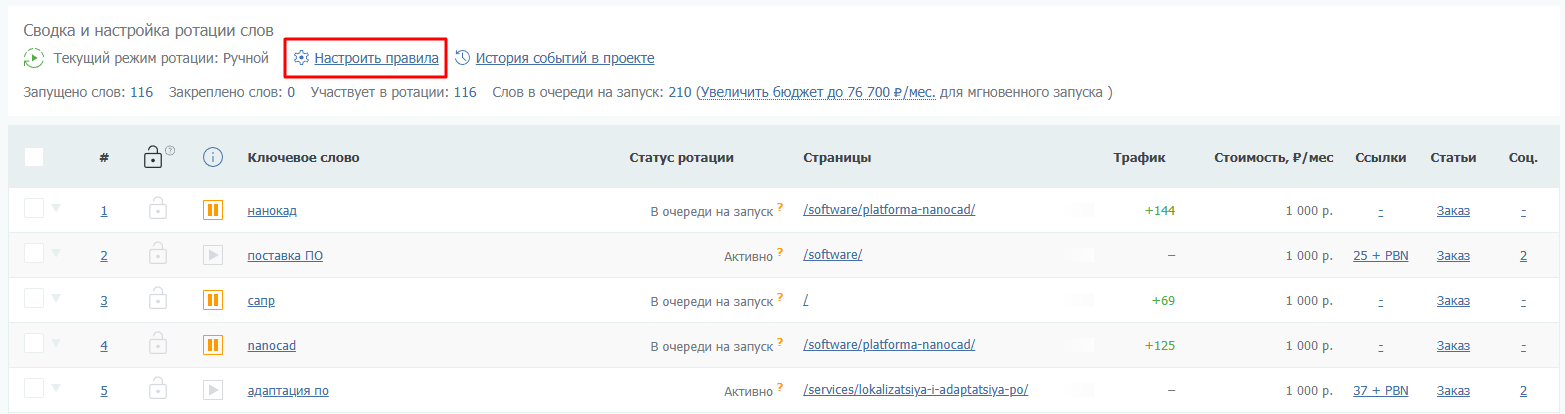This screenshot has width=1565, height=414.
Task: Select the checkbox in row 4 nanocad
Action: pos(34,344)
